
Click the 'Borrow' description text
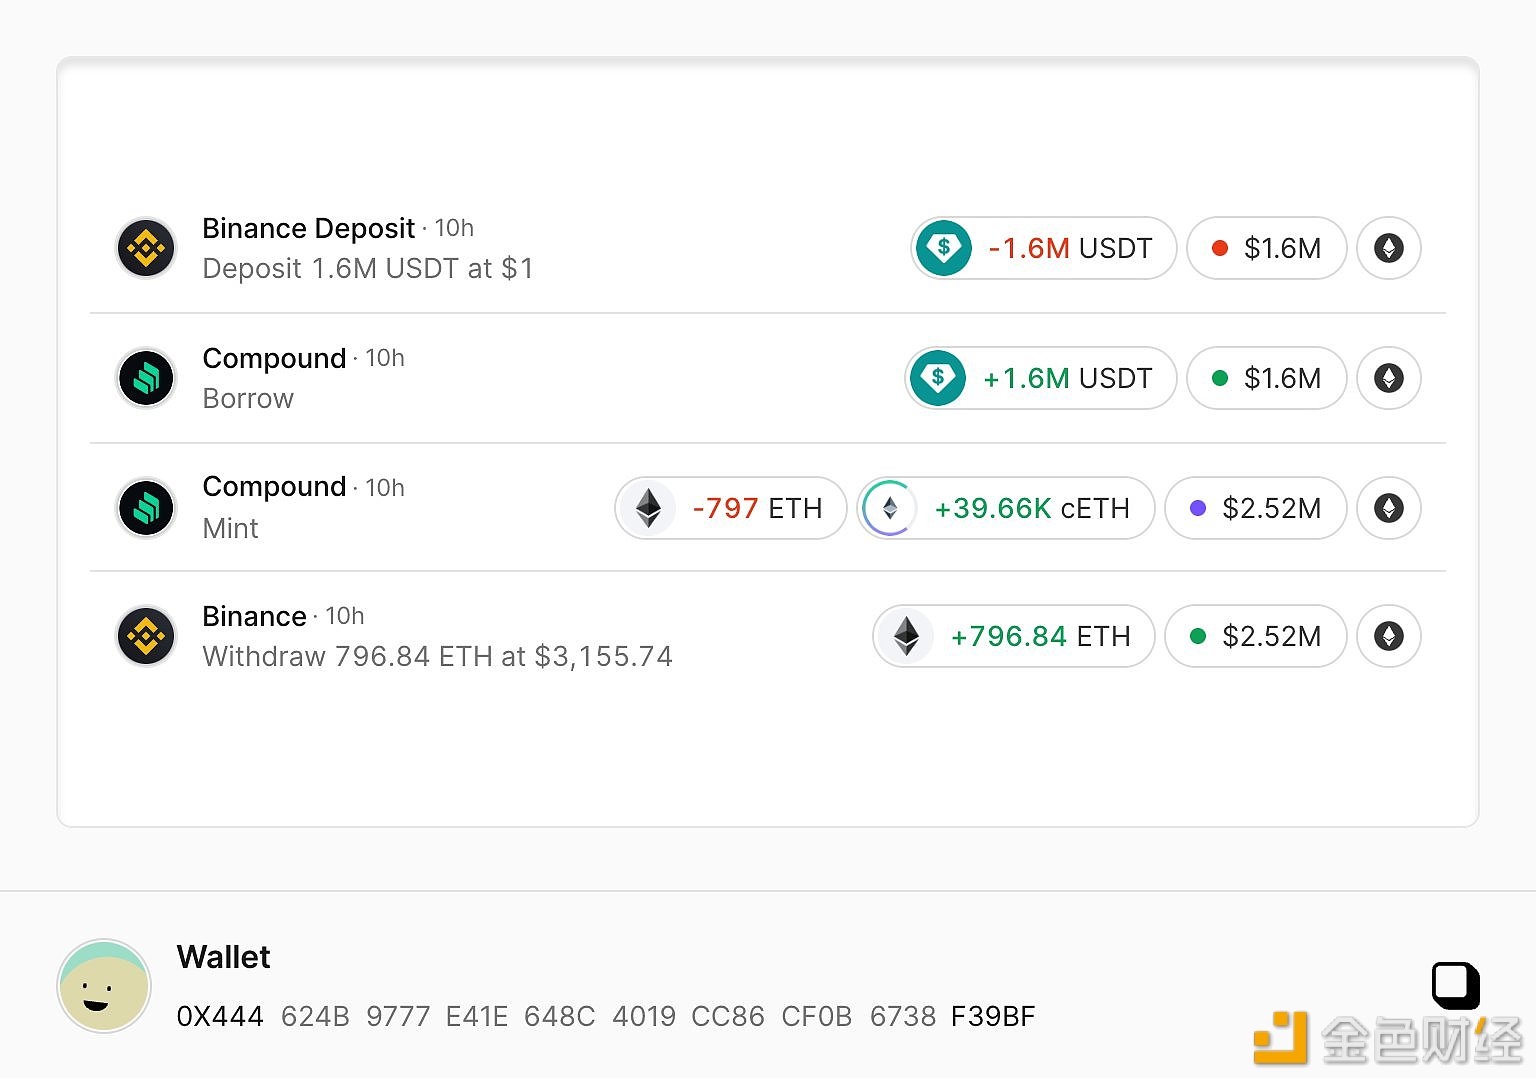point(248,398)
